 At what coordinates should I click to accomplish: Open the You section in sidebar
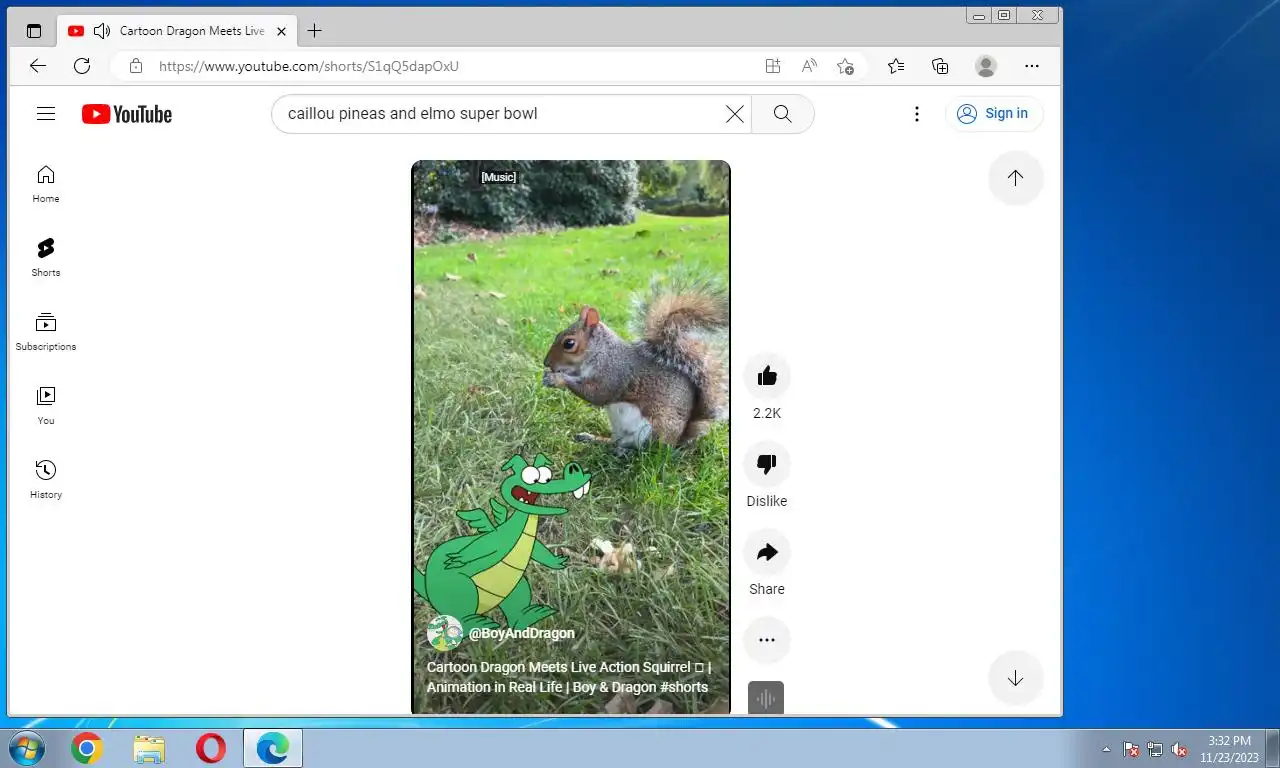coord(46,406)
